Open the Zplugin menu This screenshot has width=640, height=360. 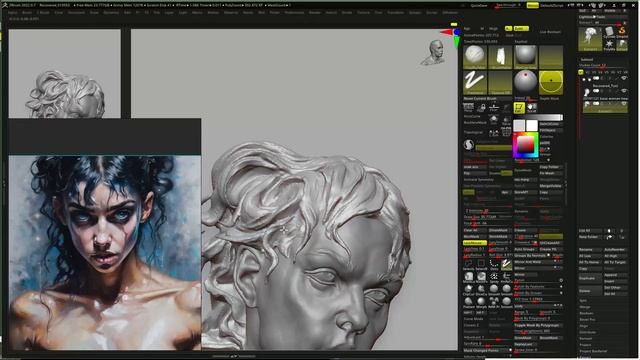pos(415,13)
